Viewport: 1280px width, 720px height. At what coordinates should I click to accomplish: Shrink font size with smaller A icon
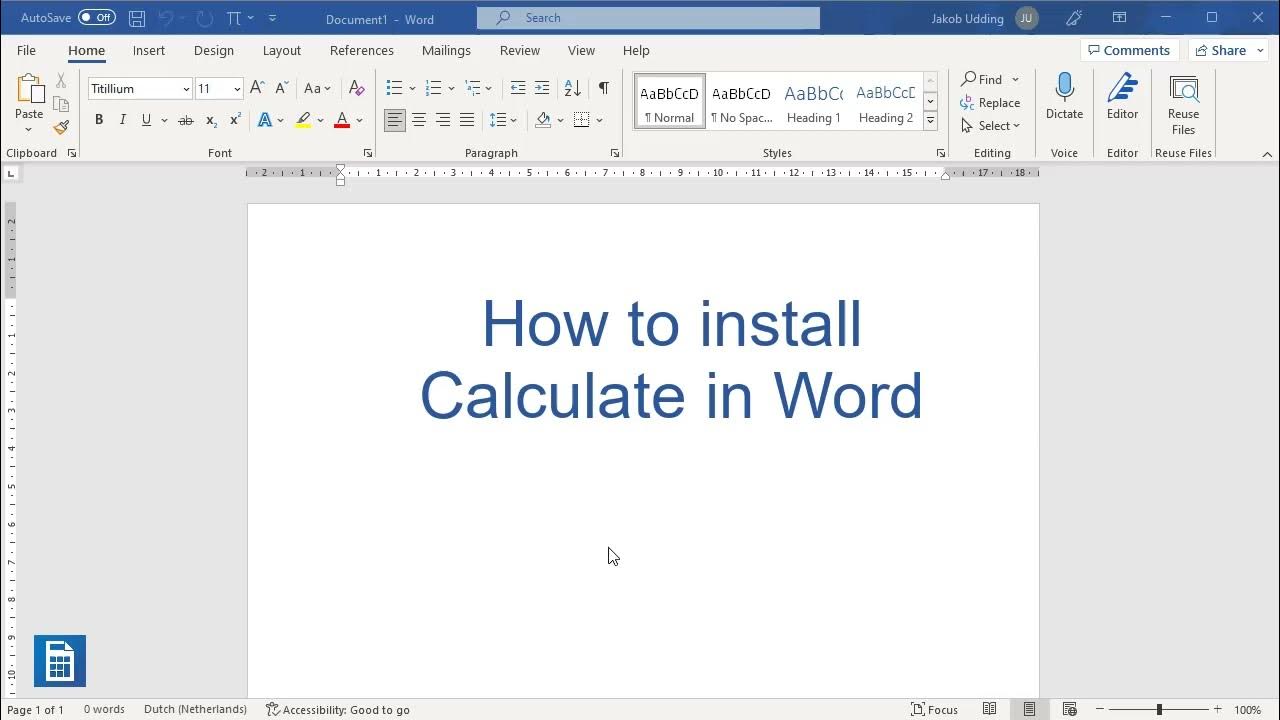[x=281, y=88]
